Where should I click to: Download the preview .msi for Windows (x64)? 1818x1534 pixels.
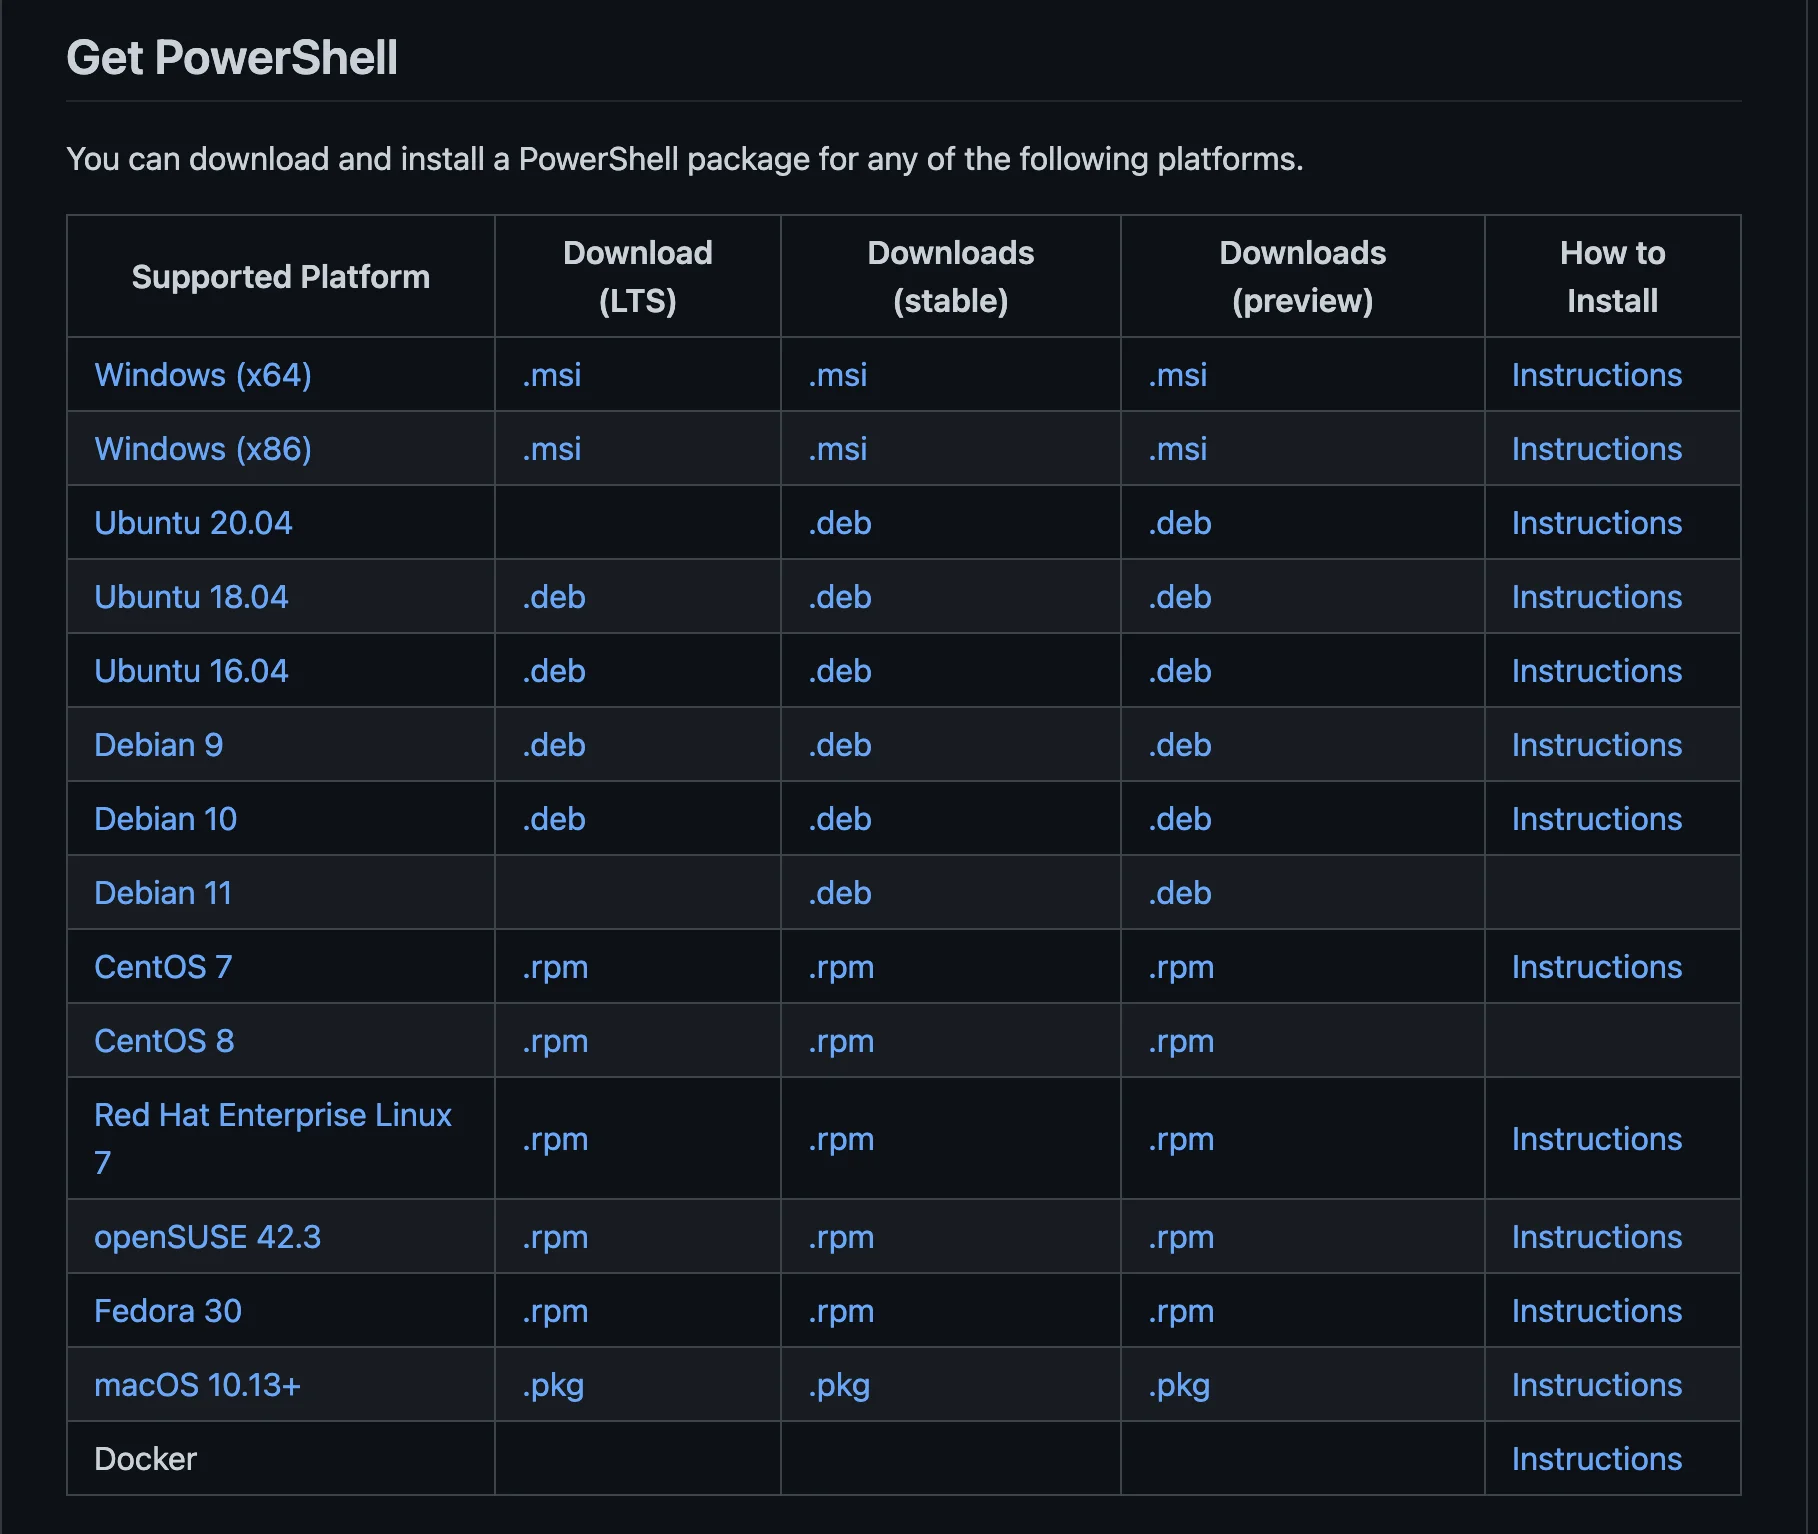1177,375
